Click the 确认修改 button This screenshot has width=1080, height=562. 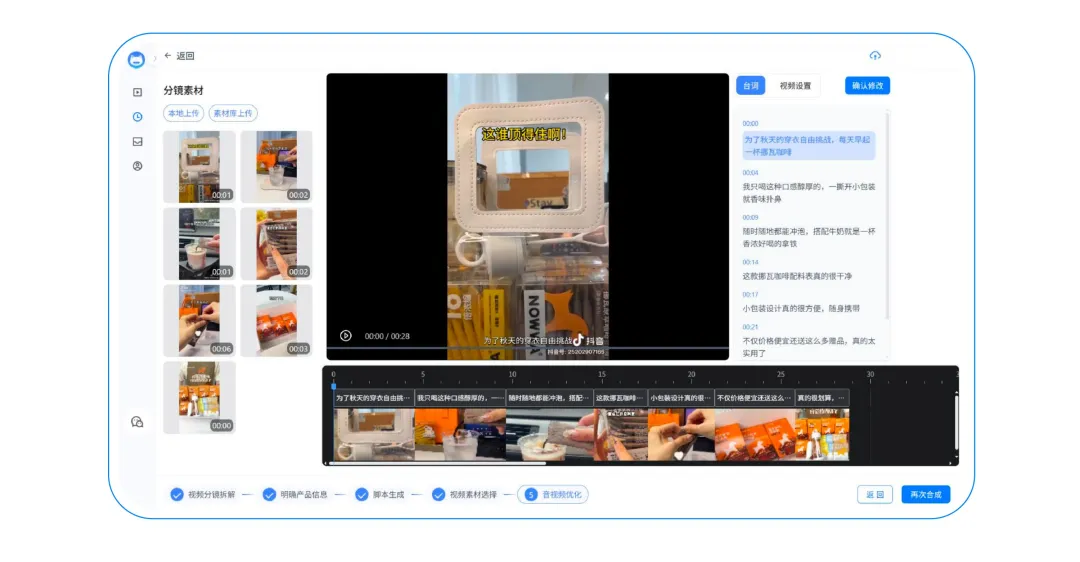867,86
